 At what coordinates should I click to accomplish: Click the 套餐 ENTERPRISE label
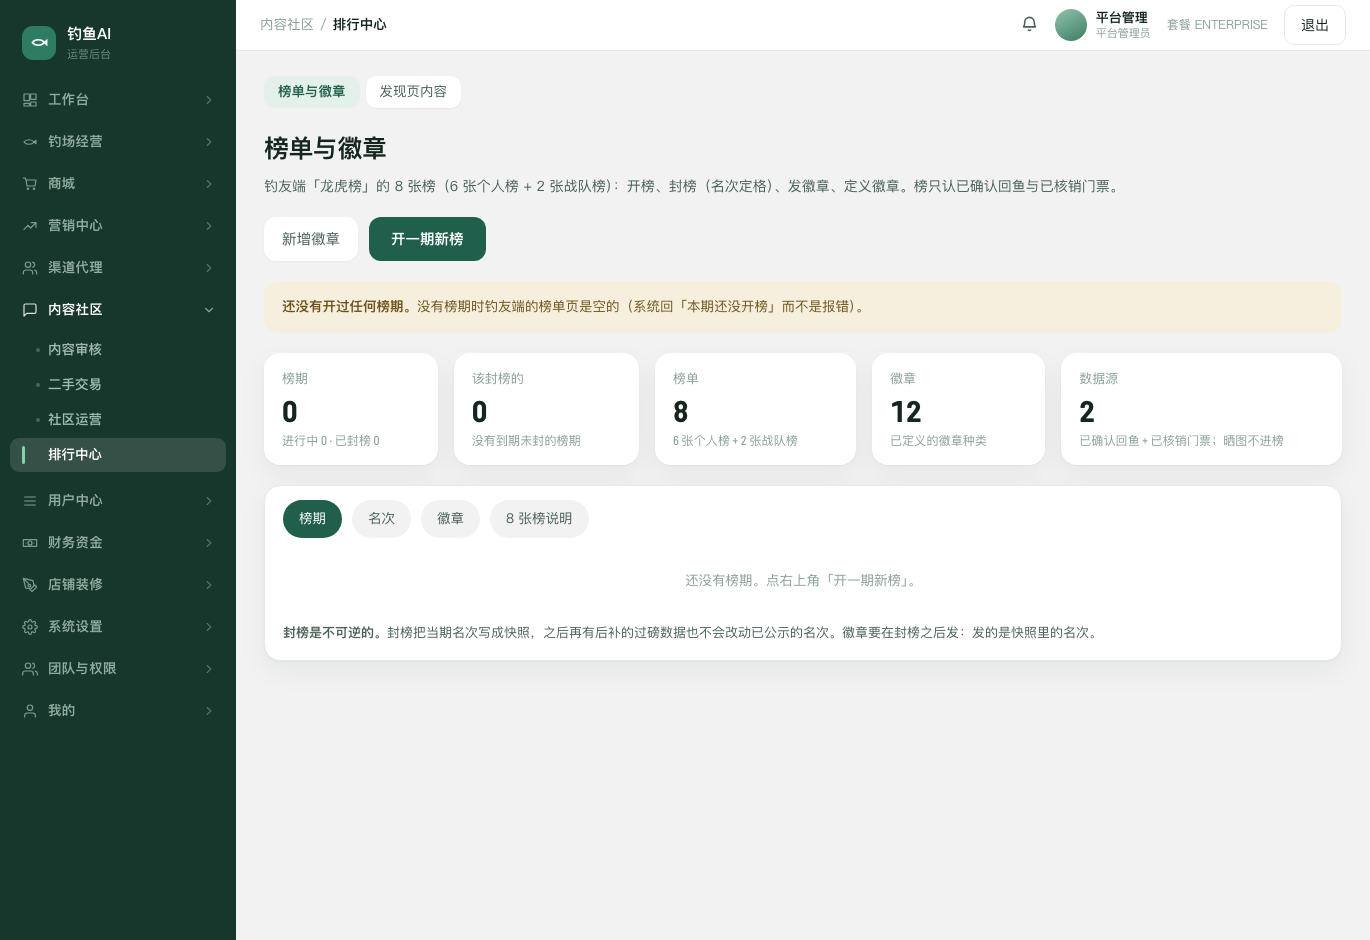pos(1217,25)
